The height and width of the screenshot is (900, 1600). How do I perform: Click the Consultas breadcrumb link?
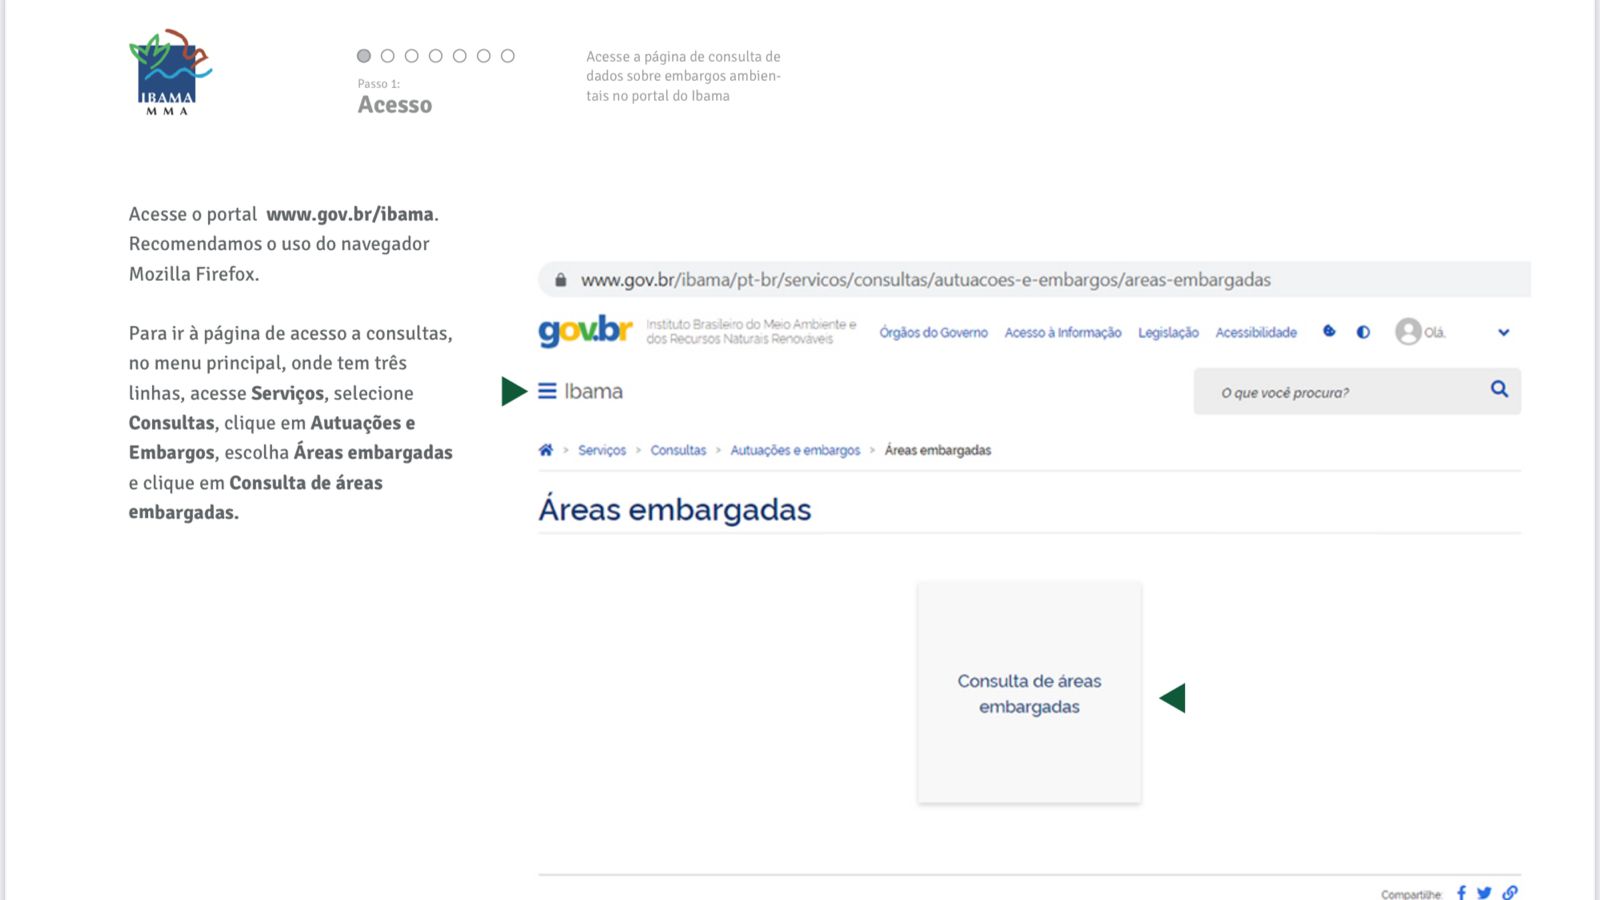678,450
